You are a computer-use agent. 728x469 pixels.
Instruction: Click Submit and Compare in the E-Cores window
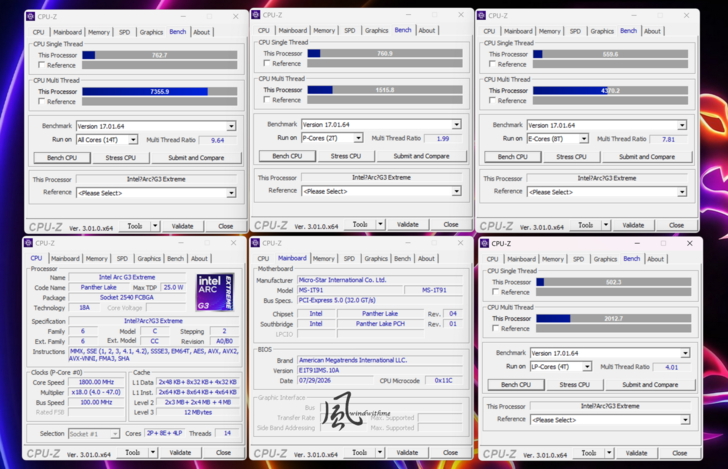pos(647,157)
